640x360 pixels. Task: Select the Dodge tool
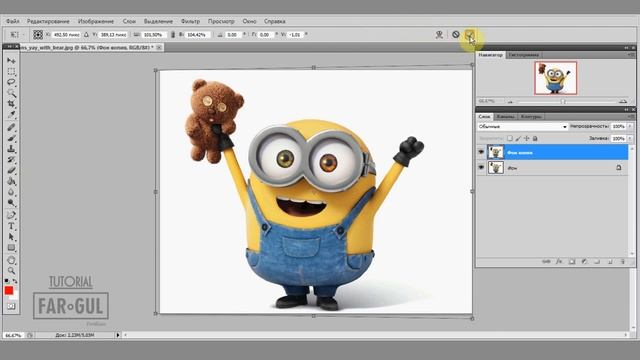(11, 202)
